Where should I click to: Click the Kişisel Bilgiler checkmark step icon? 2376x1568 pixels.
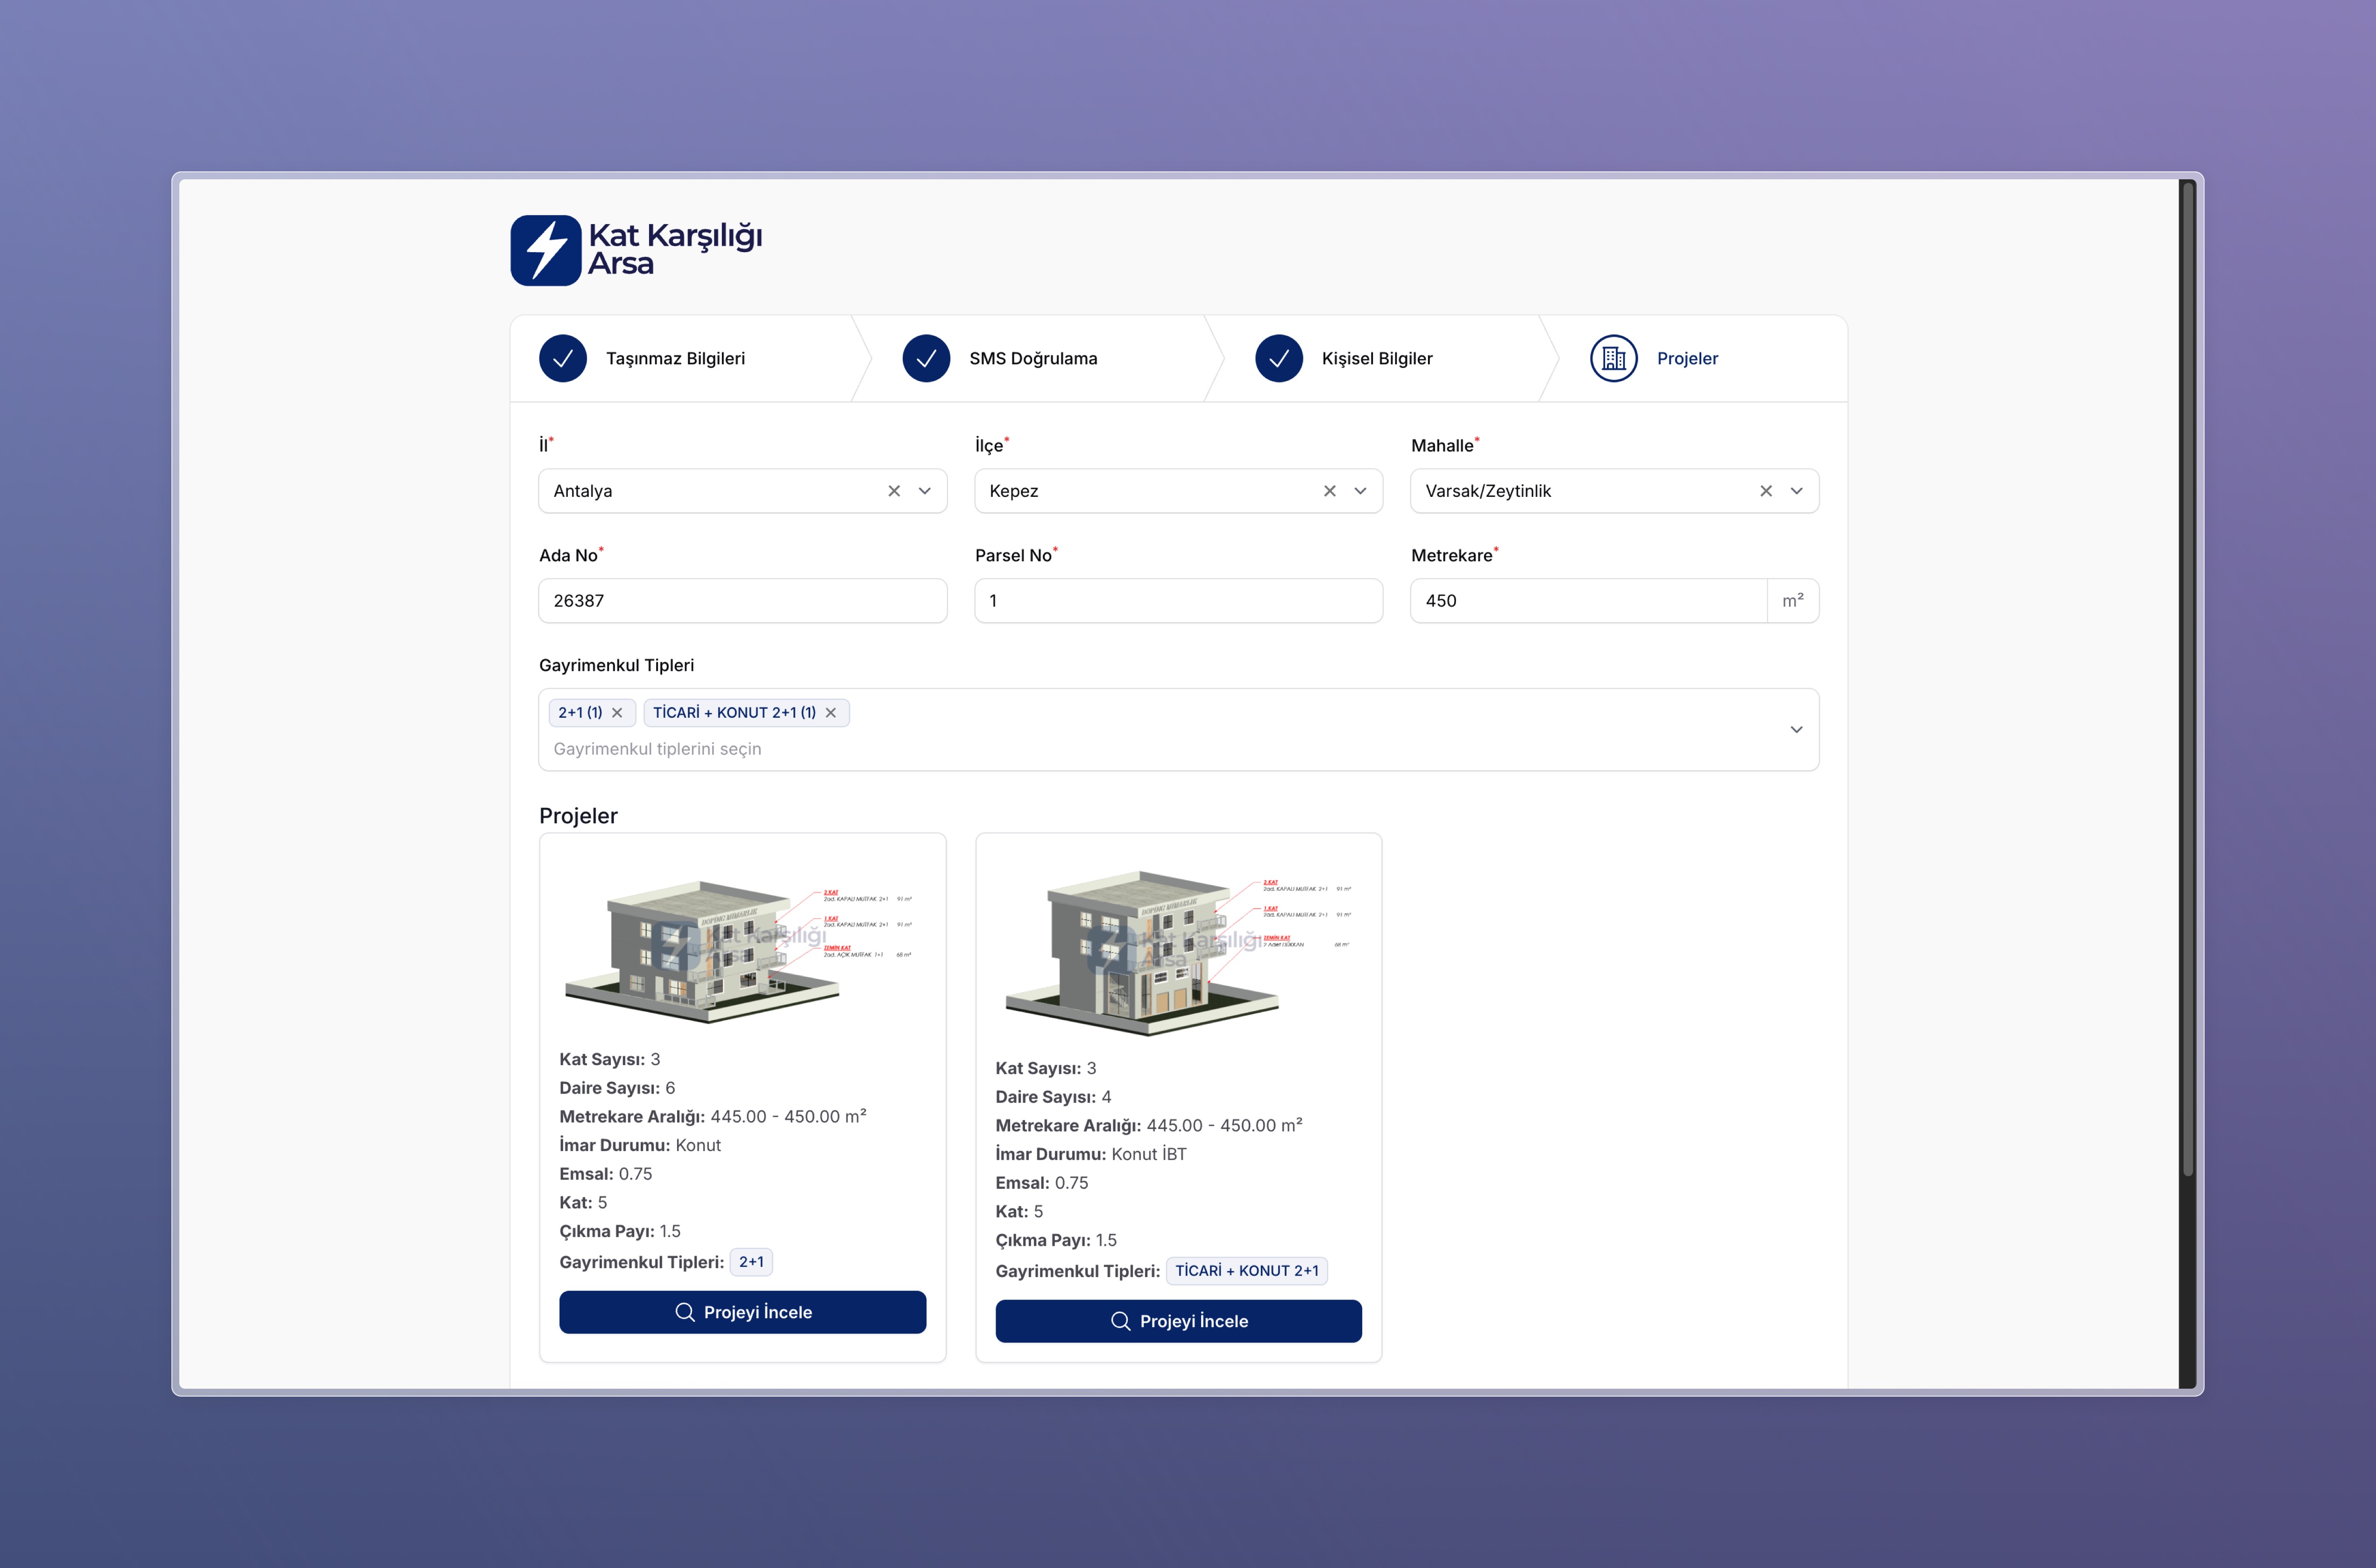point(1279,358)
